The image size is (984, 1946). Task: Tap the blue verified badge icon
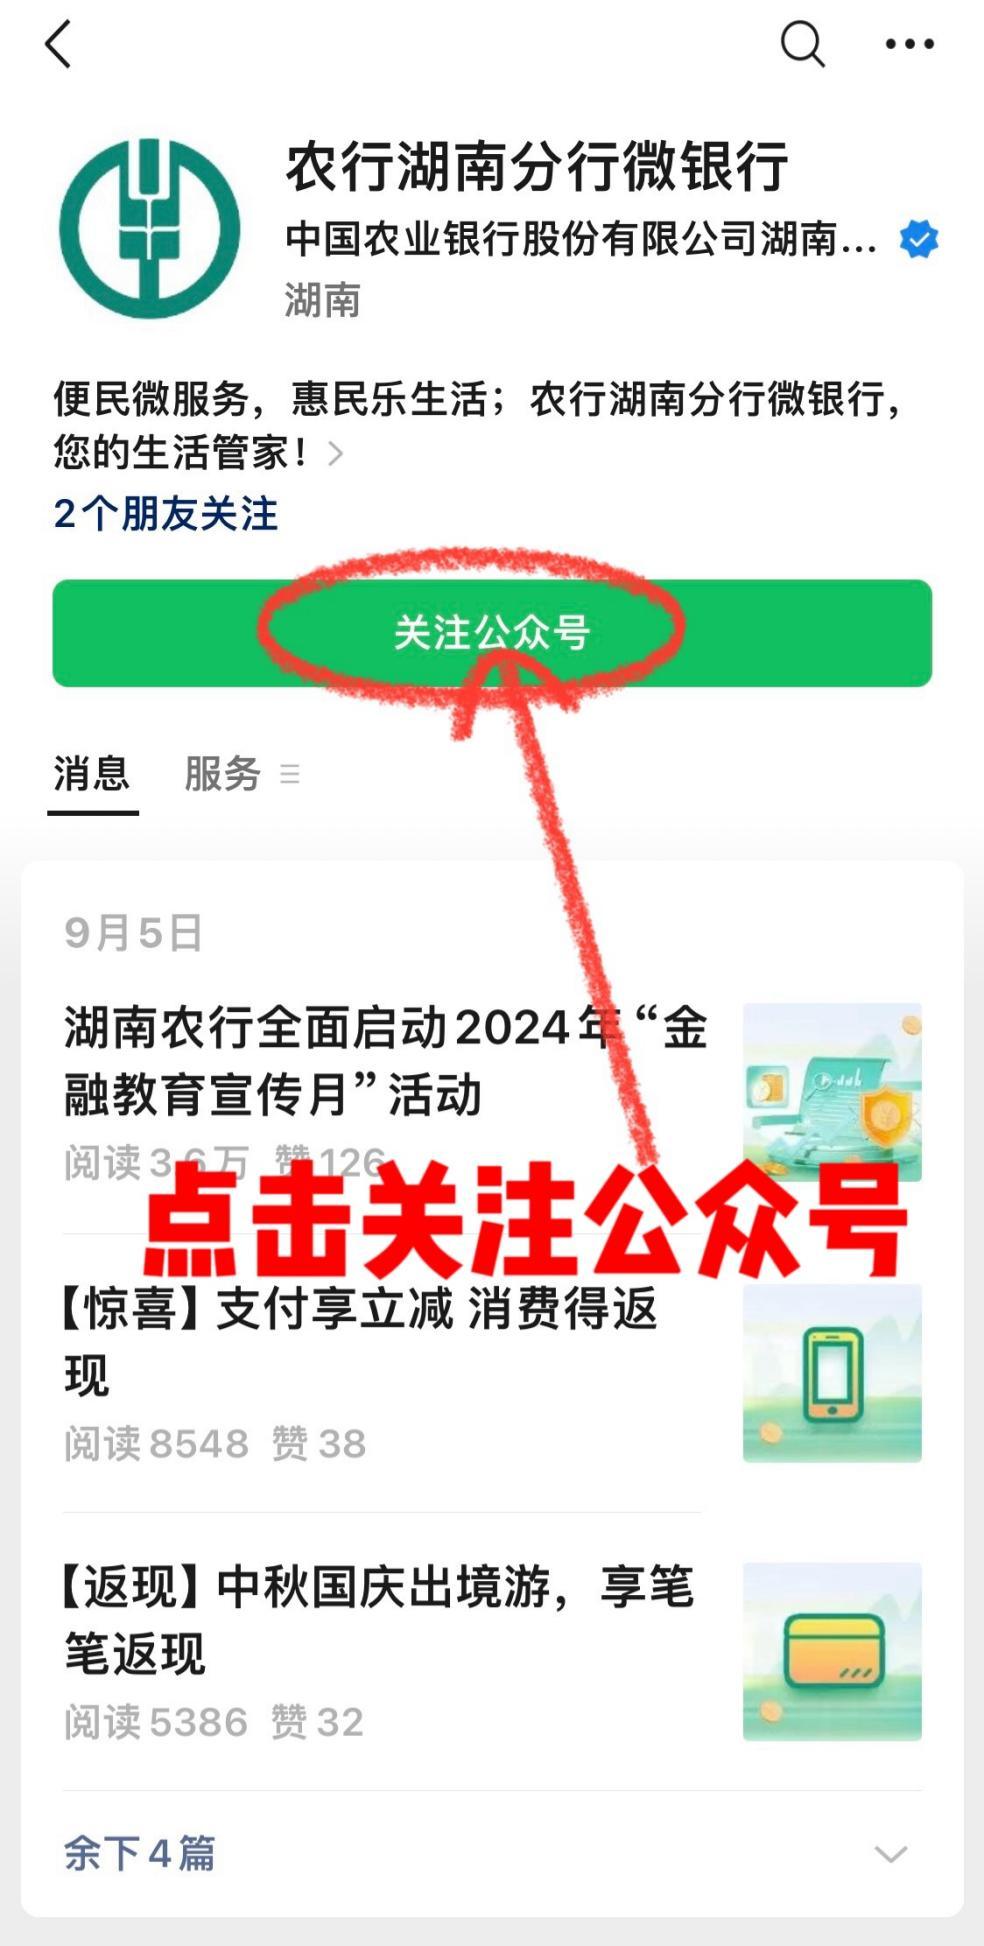click(918, 239)
